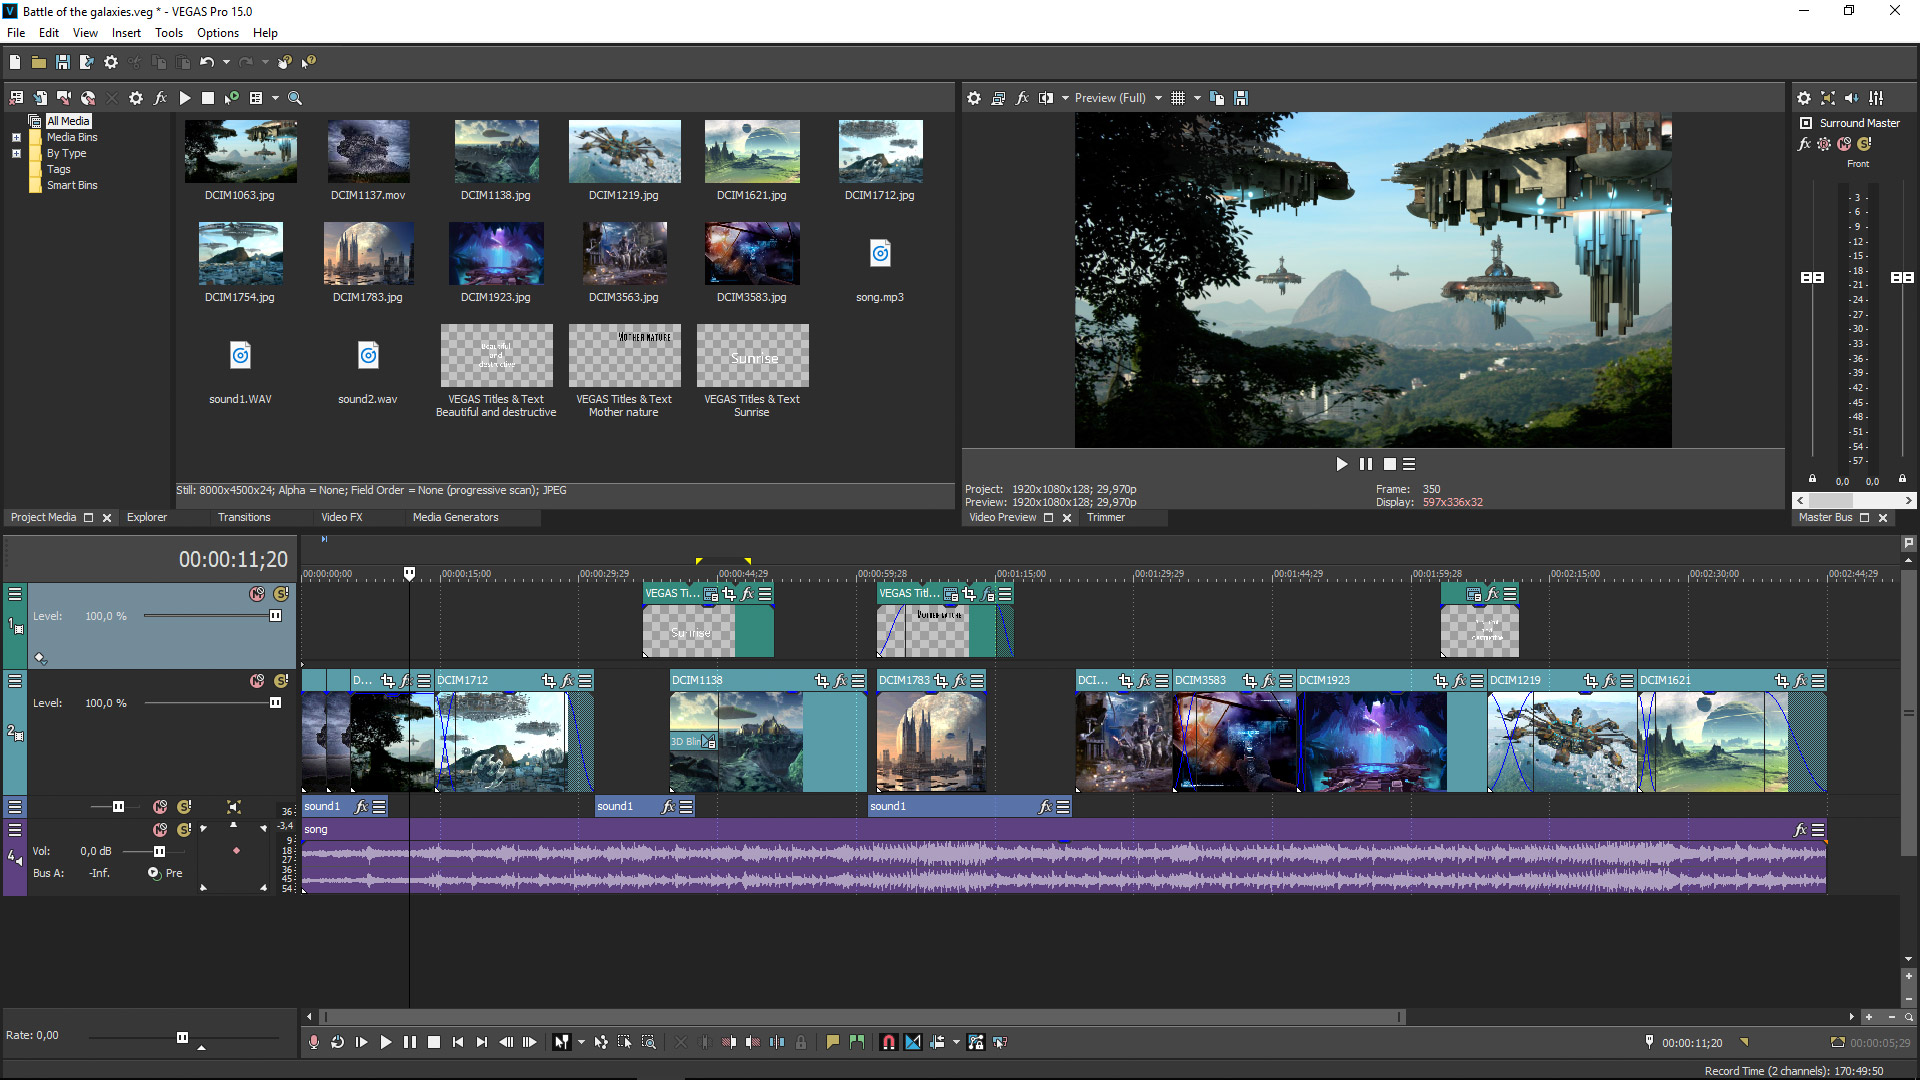Click the Media Generators button

(455, 517)
